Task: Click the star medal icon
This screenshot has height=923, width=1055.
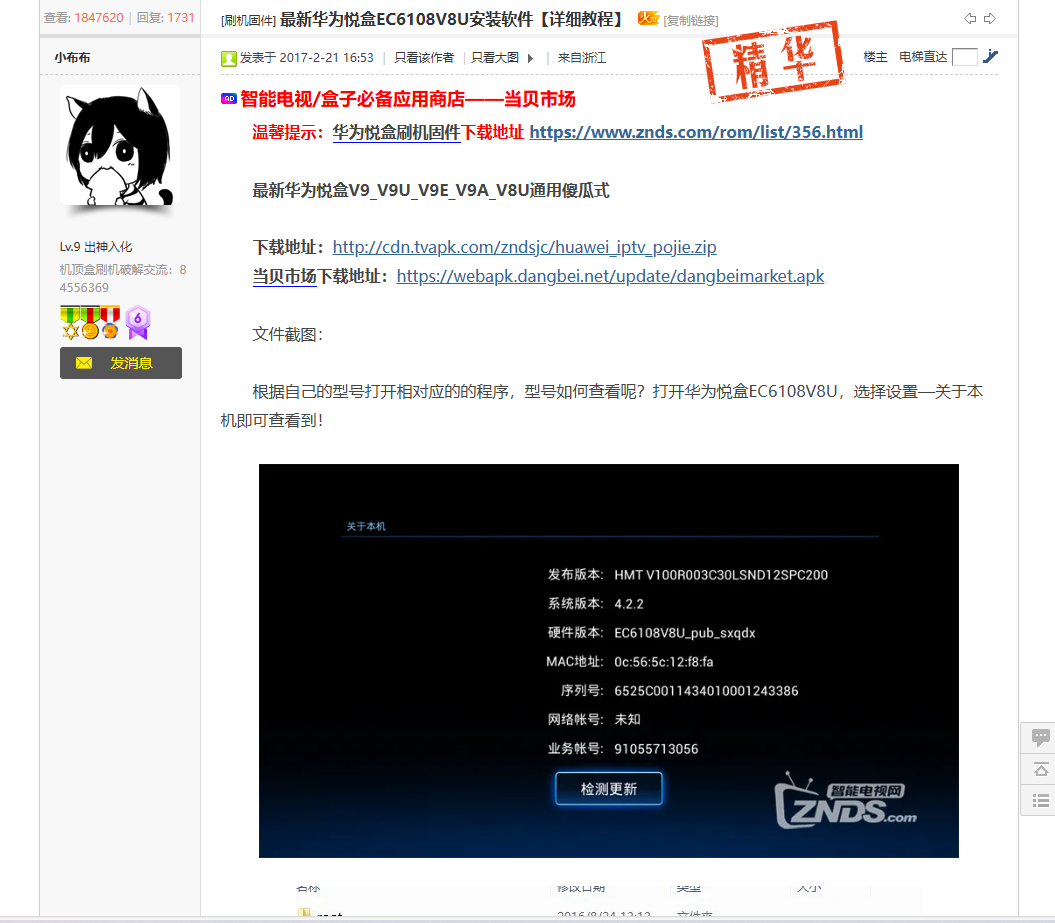Action: coord(70,323)
